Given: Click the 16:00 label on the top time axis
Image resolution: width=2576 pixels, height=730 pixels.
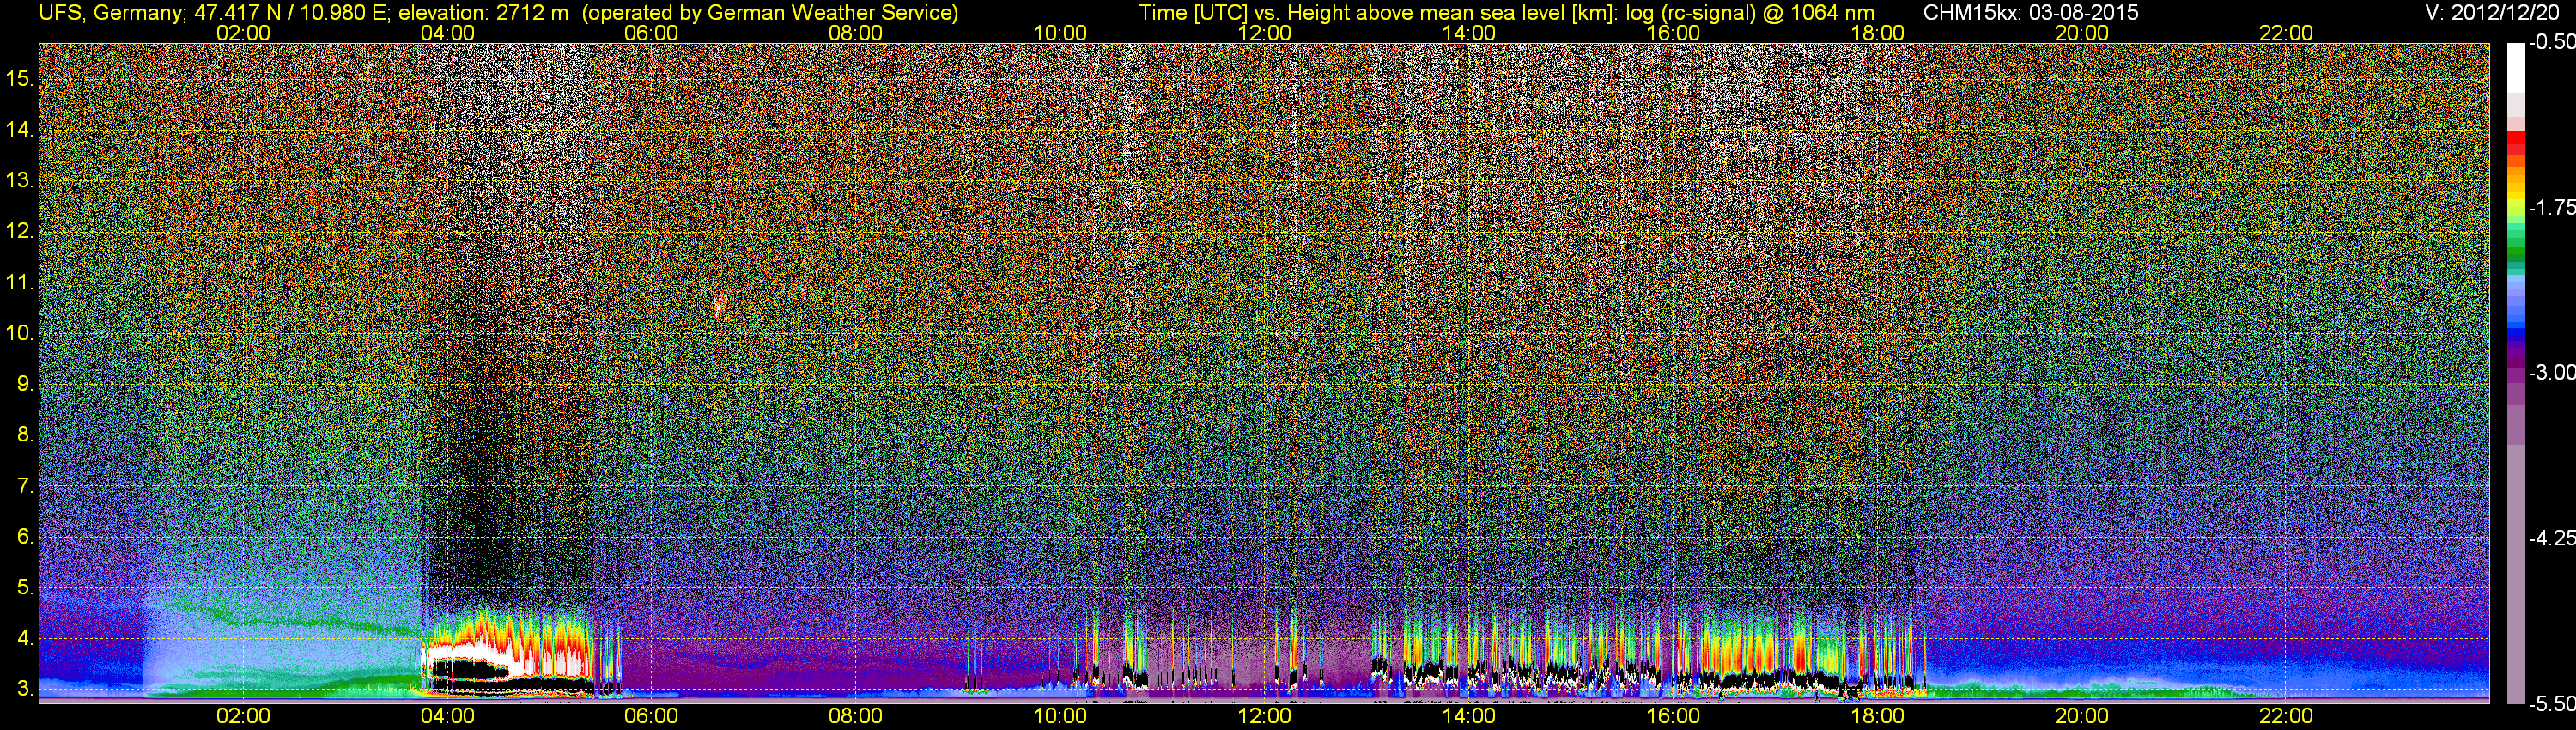Looking at the screenshot, I should point(1673,33).
